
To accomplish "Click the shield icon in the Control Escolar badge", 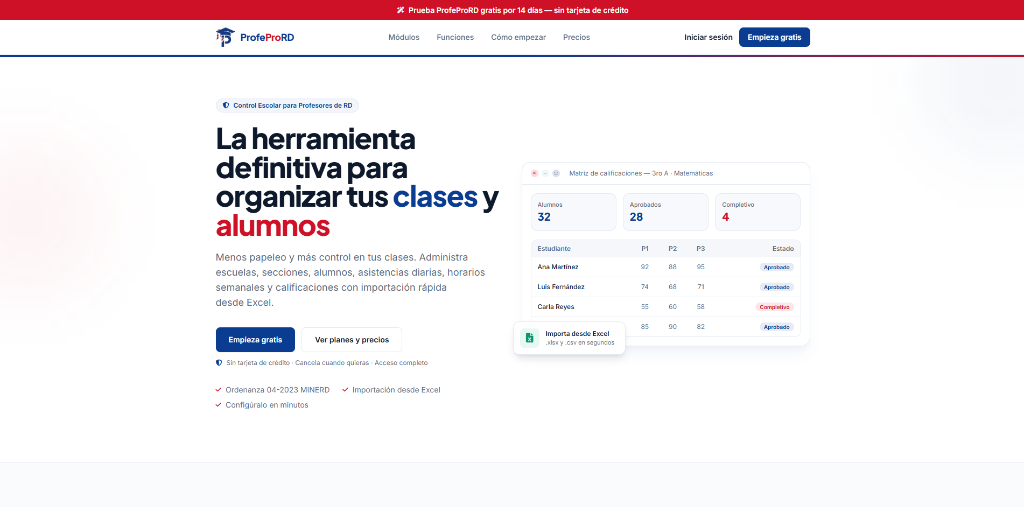I will tap(226, 105).
